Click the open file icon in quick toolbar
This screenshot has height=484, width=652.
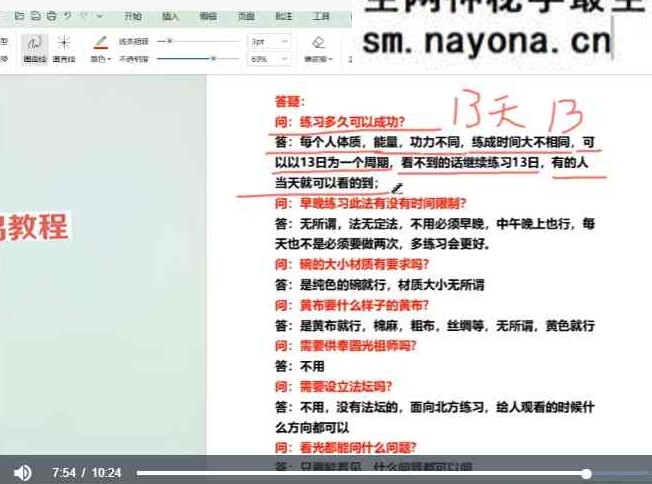coord(19,16)
